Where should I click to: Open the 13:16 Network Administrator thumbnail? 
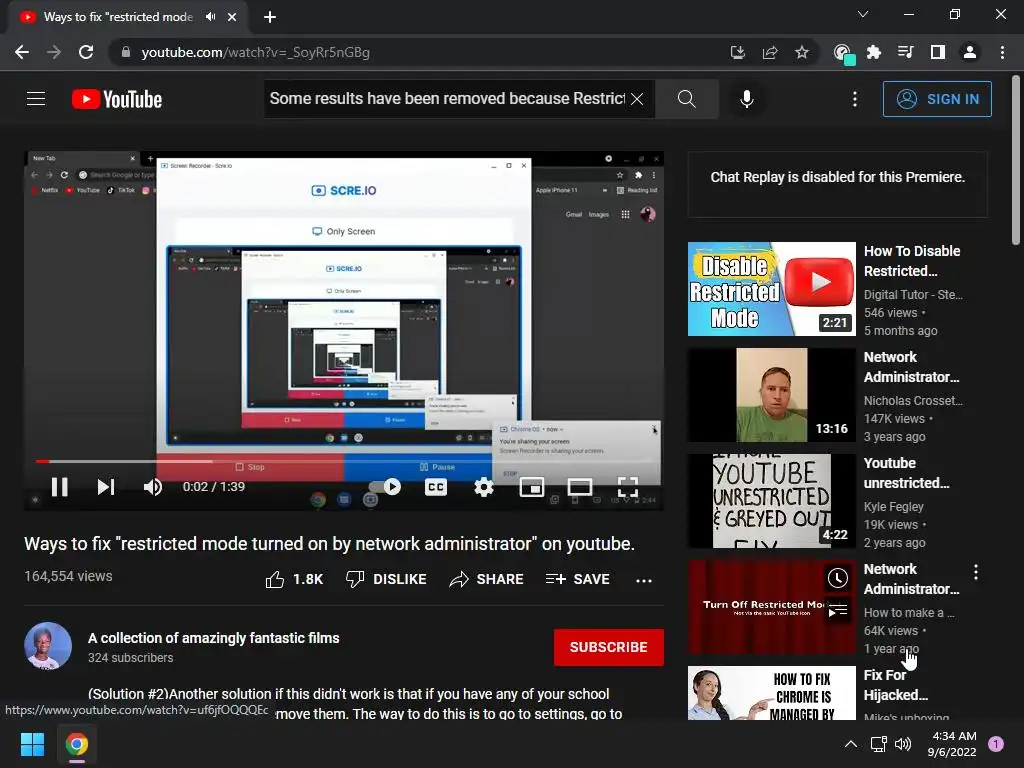tap(771, 394)
